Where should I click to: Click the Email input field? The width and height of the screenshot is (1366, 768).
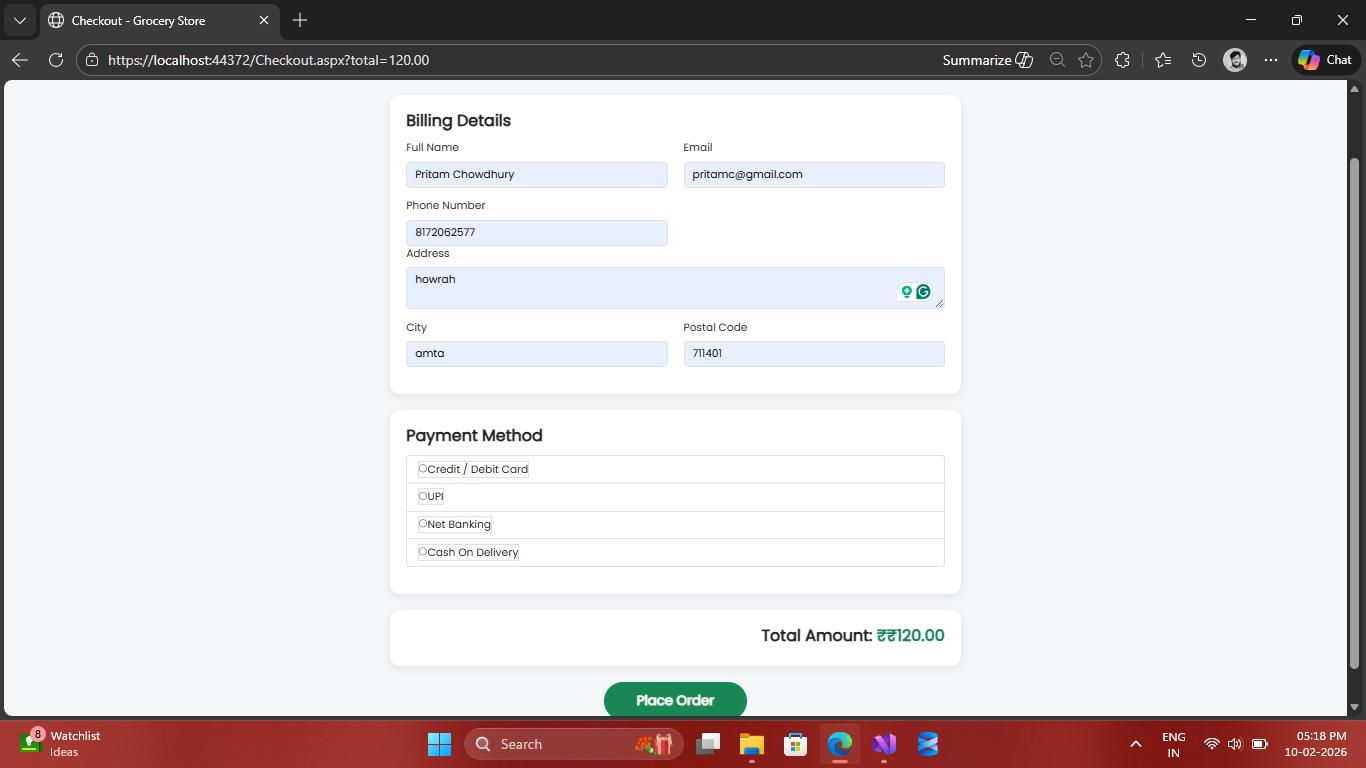click(813, 175)
